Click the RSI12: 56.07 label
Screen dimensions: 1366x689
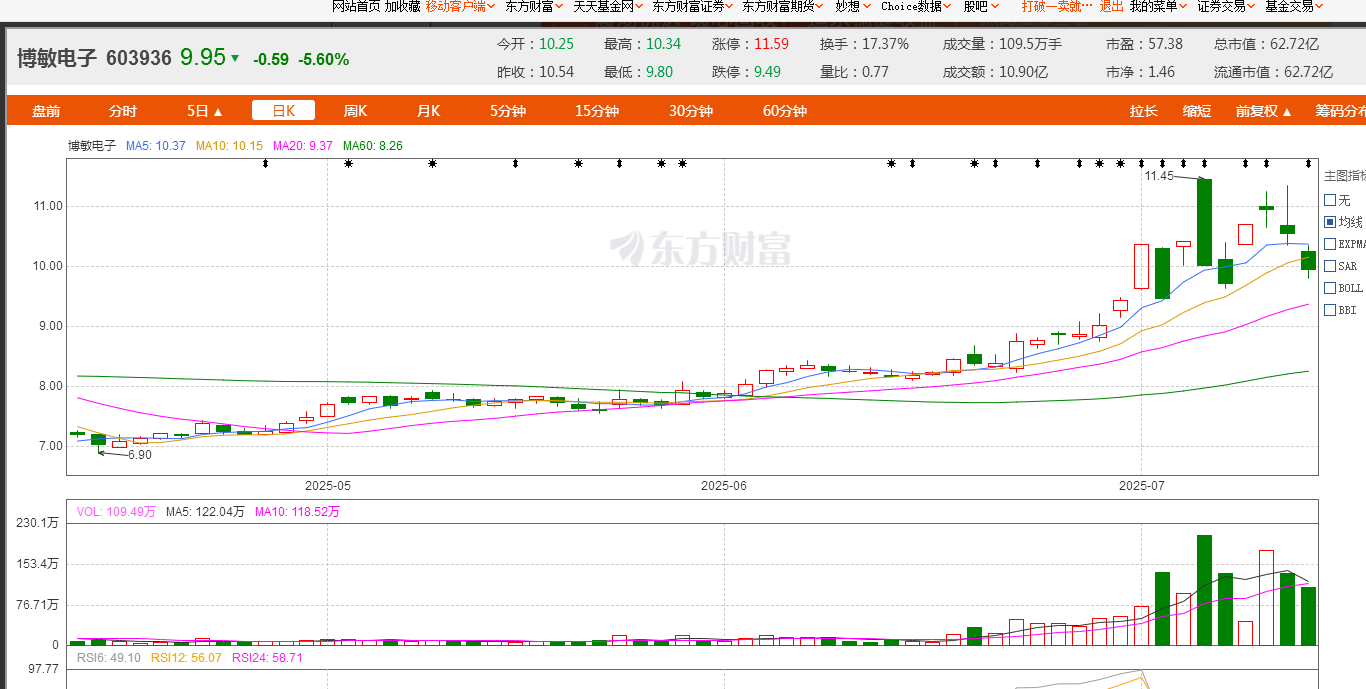point(185,658)
